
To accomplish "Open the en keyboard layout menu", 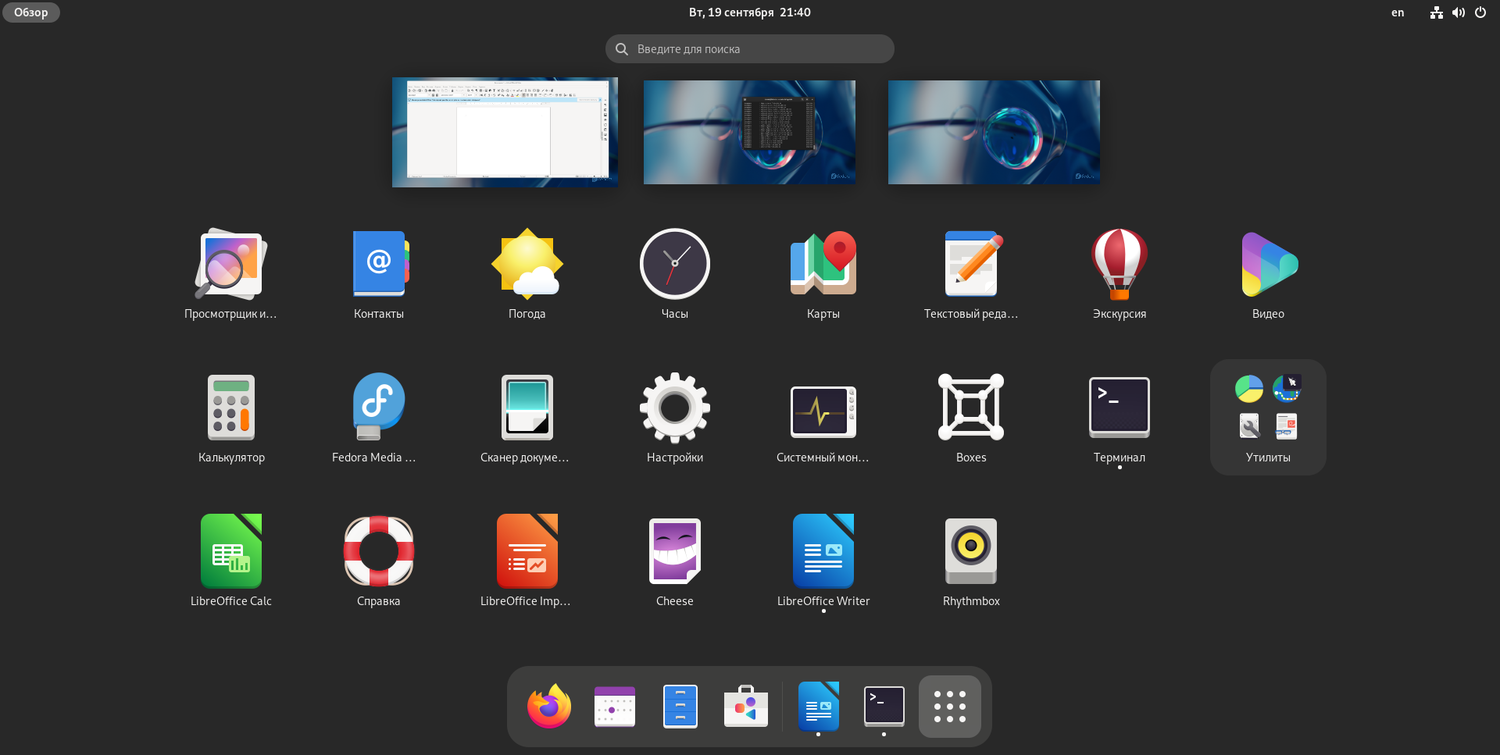I will [1398, 13].
